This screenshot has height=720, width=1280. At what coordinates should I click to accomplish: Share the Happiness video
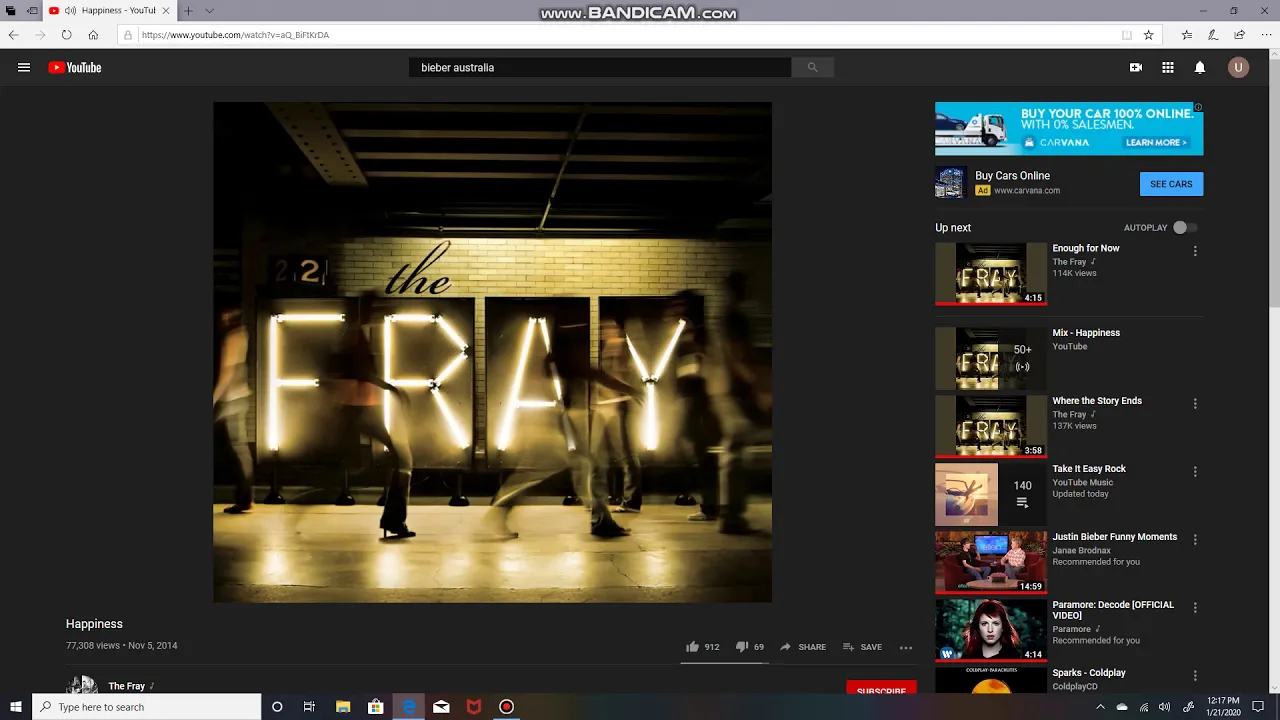click(803, 647)
